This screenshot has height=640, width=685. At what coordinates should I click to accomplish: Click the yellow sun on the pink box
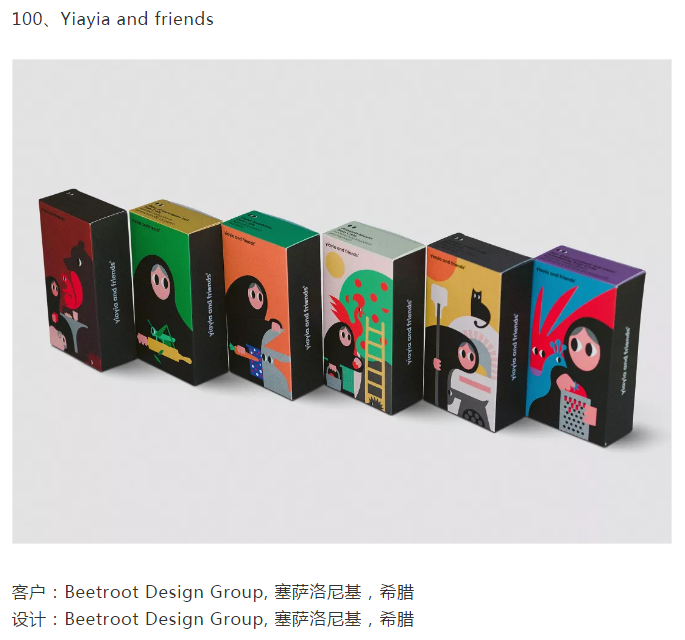(x=335, y=263)
